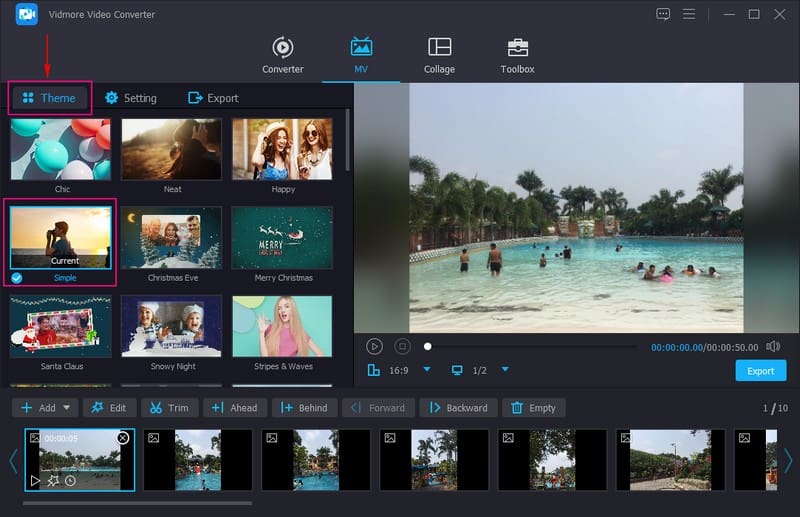Click the clock duration icon on first clip
This screenshot has height=517, width=800.
[x=71, y=481]
